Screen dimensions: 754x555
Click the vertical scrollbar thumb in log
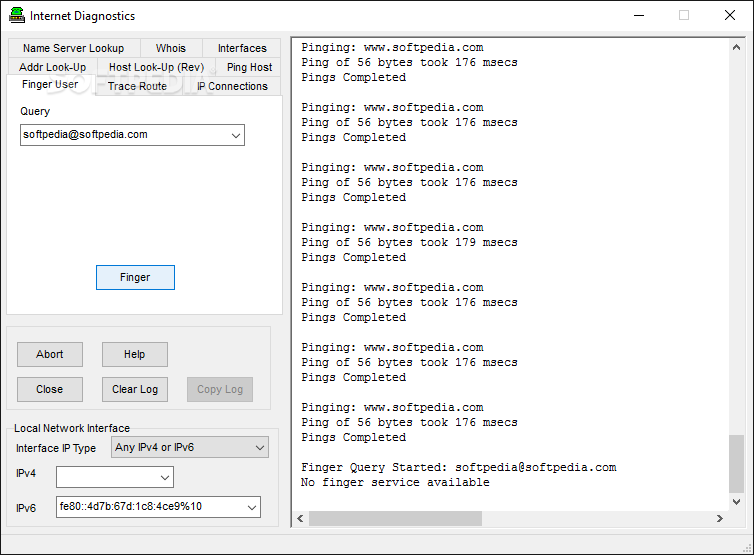point(736,464)
